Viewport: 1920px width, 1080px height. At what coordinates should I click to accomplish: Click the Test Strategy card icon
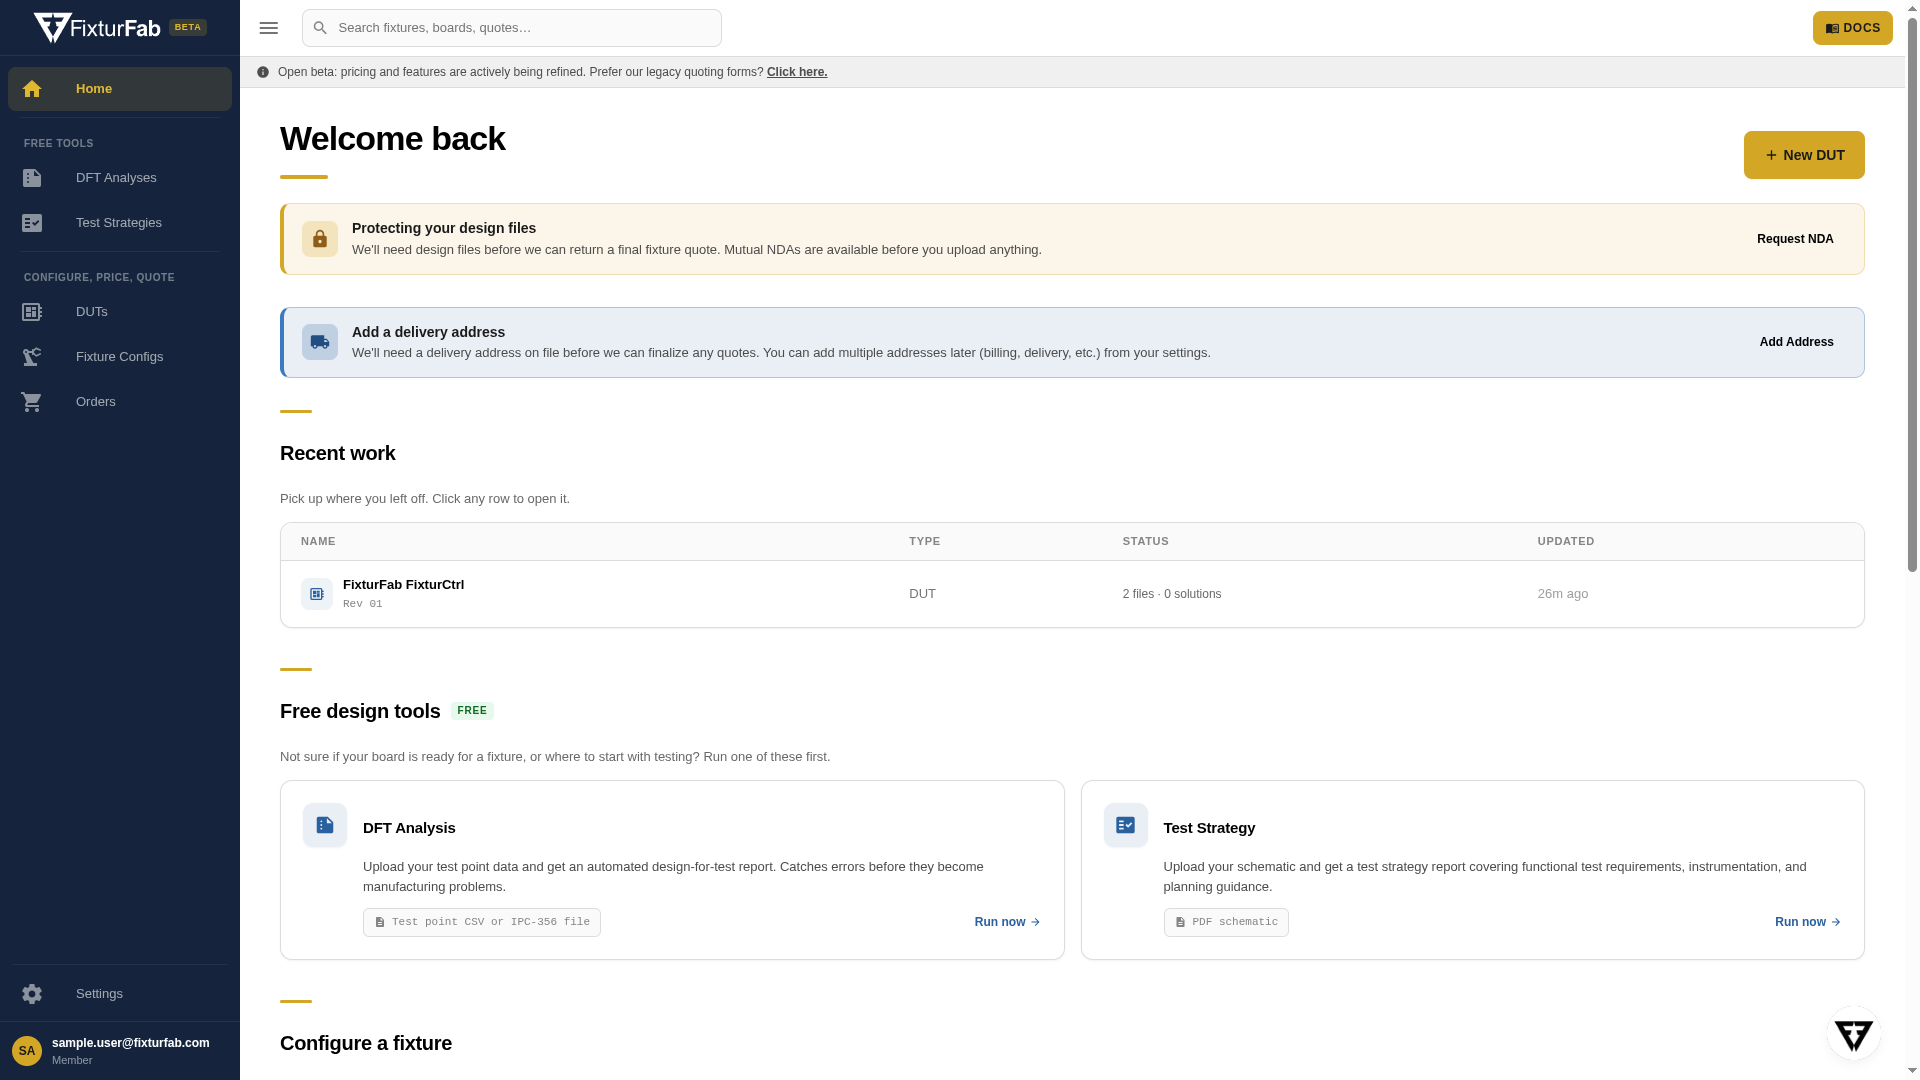click(1126, 825)
